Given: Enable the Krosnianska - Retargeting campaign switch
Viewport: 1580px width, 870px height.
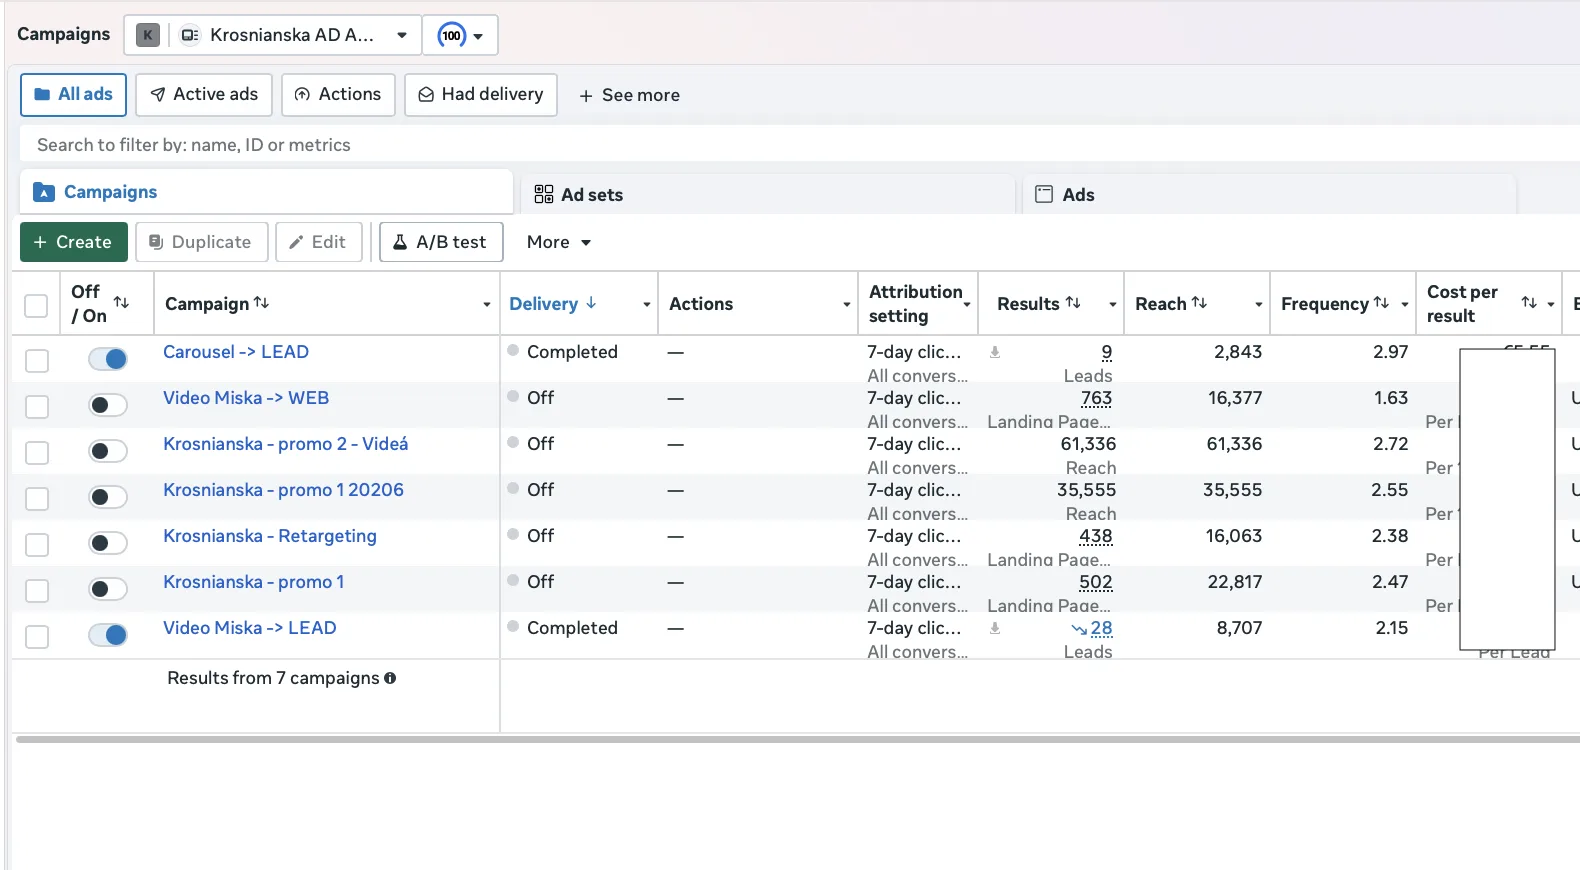Looking at the screenshot, I should tap(108, 543).
